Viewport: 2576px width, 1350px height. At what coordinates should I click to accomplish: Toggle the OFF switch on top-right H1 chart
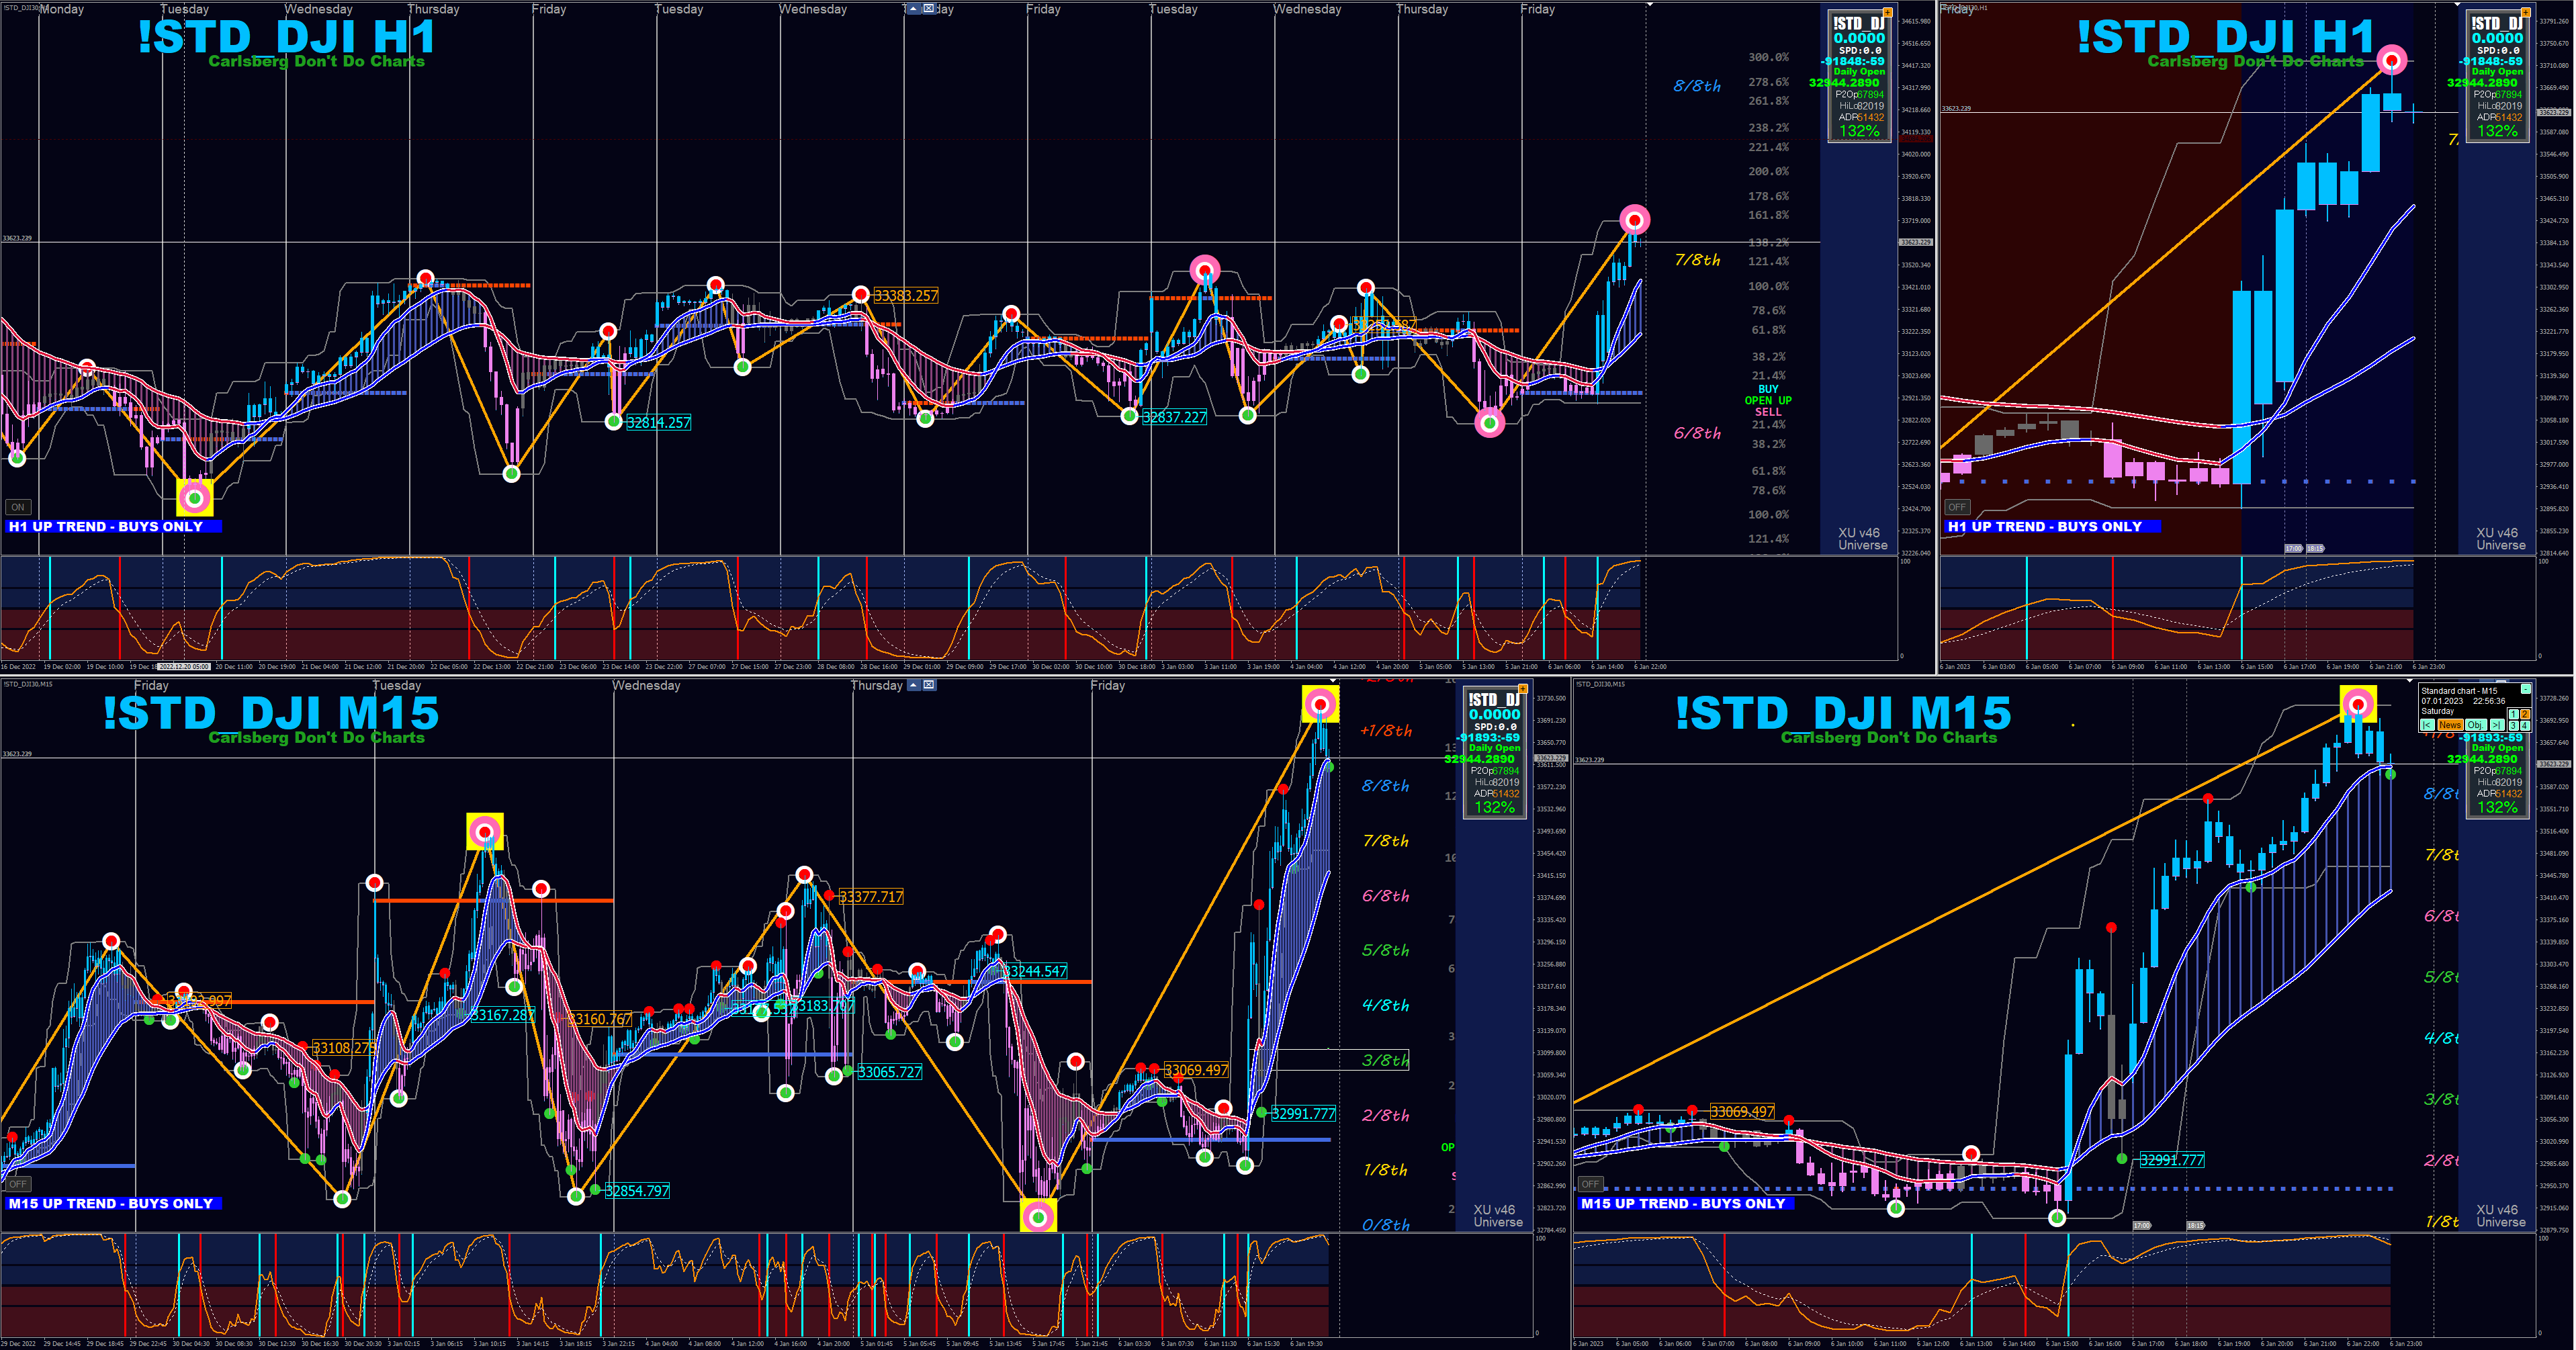coord(1957,507)
